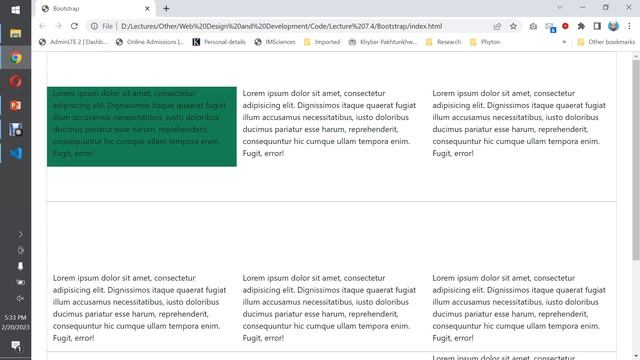Open the mail extension with badge

click(550, 27)
